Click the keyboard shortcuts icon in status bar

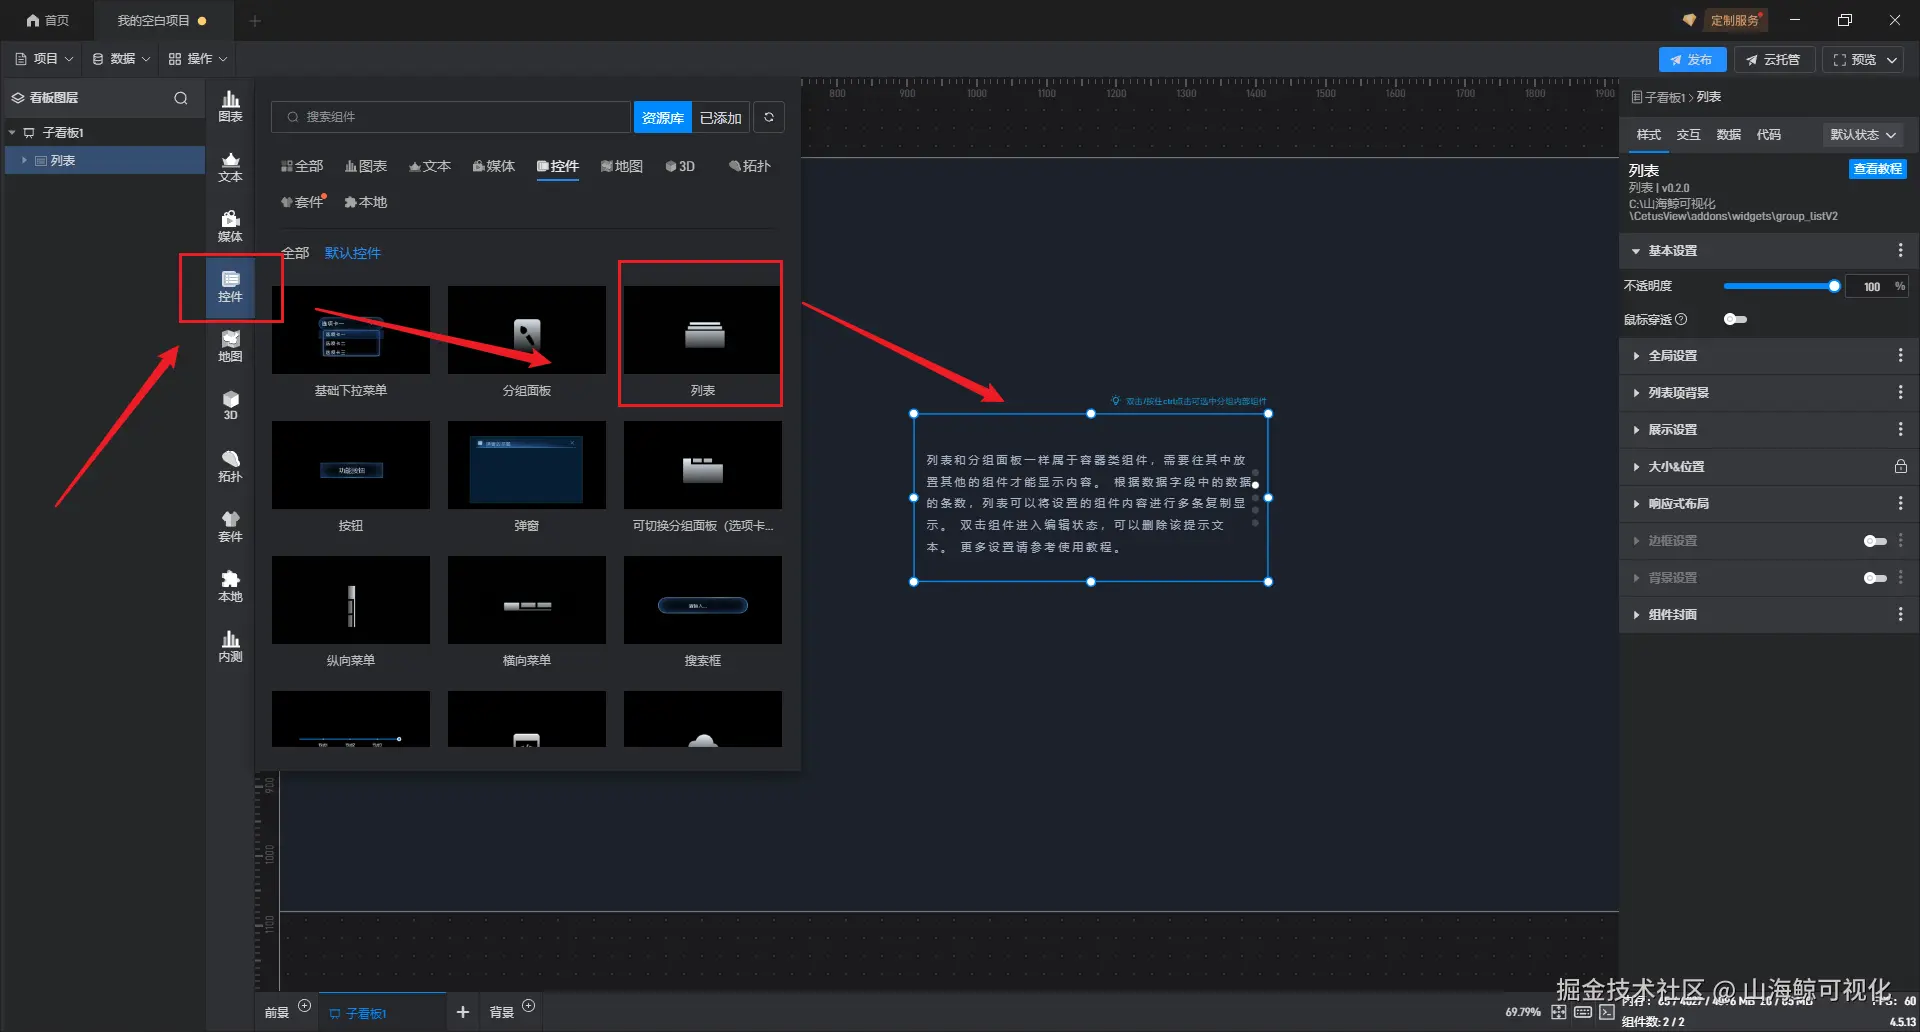coord(1583,1012)
